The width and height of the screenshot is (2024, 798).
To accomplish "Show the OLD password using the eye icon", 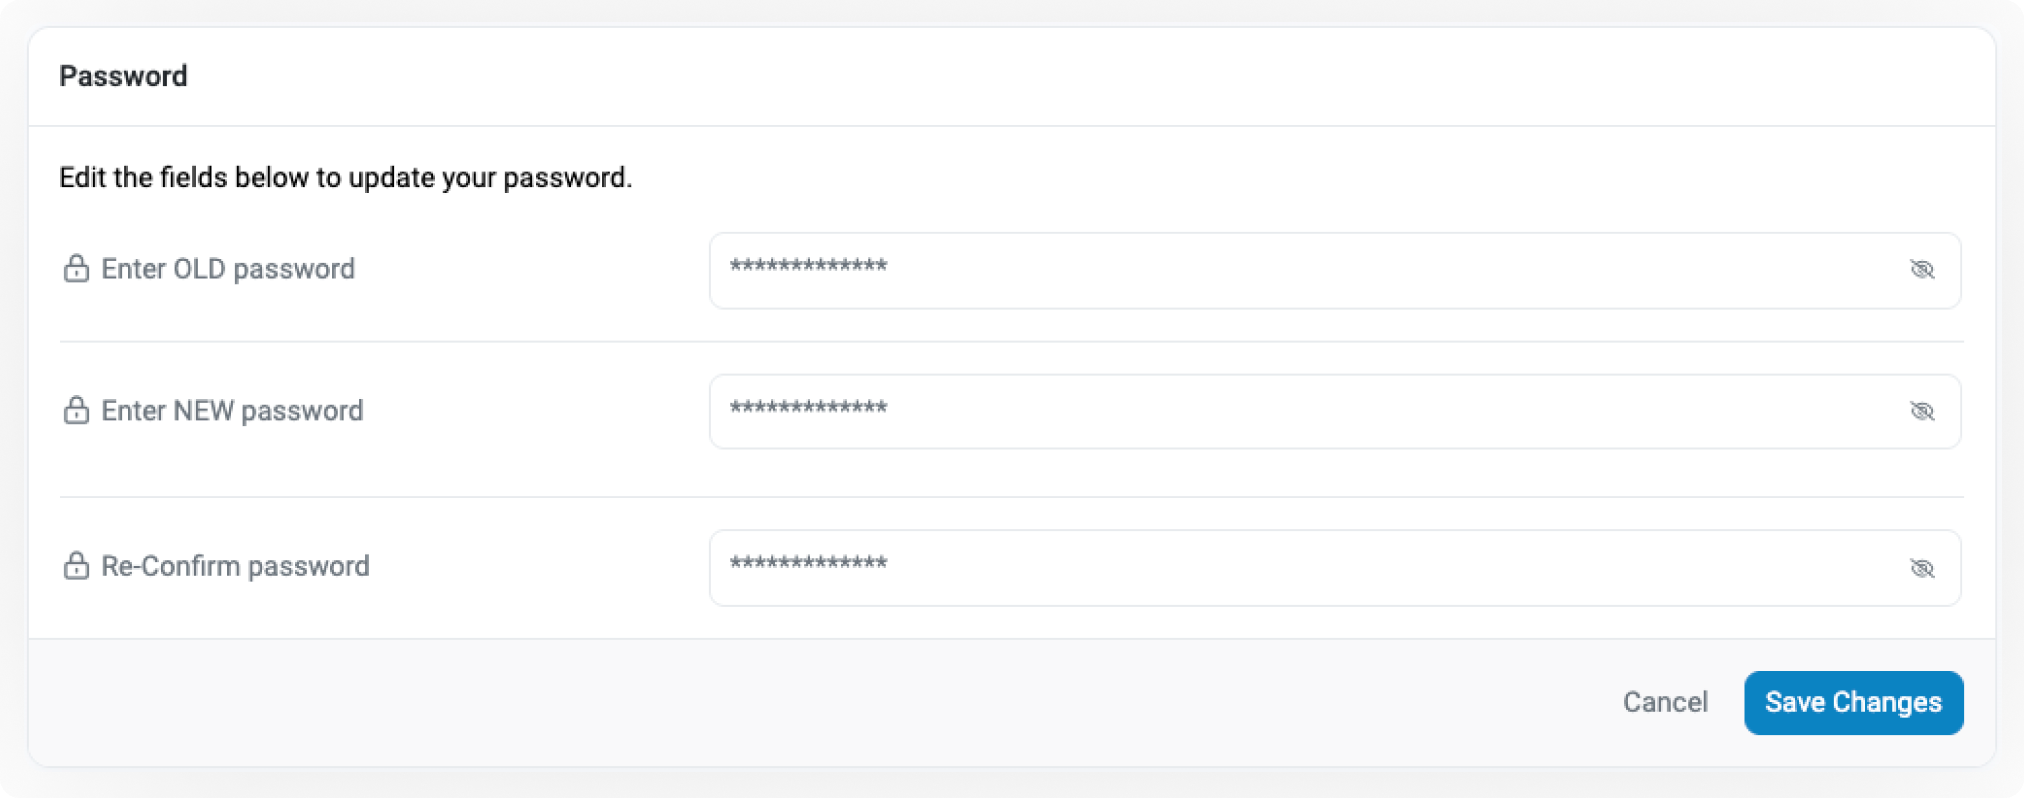I will point(1921,270).
